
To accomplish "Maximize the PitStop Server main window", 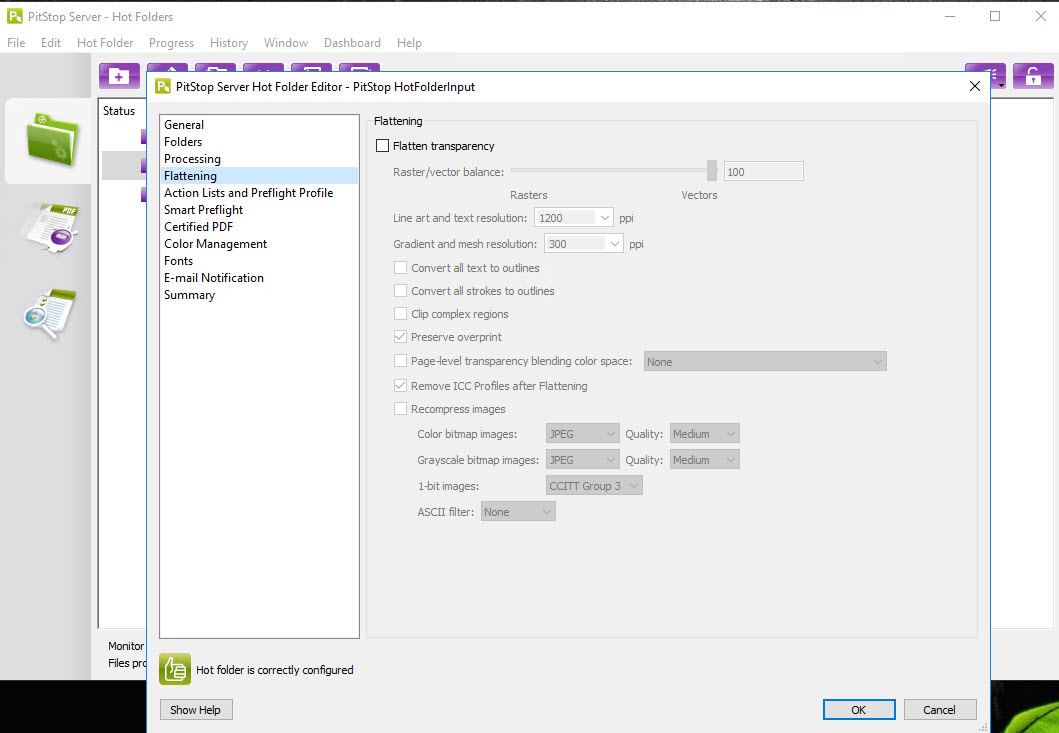I will [x=995, y=16].
